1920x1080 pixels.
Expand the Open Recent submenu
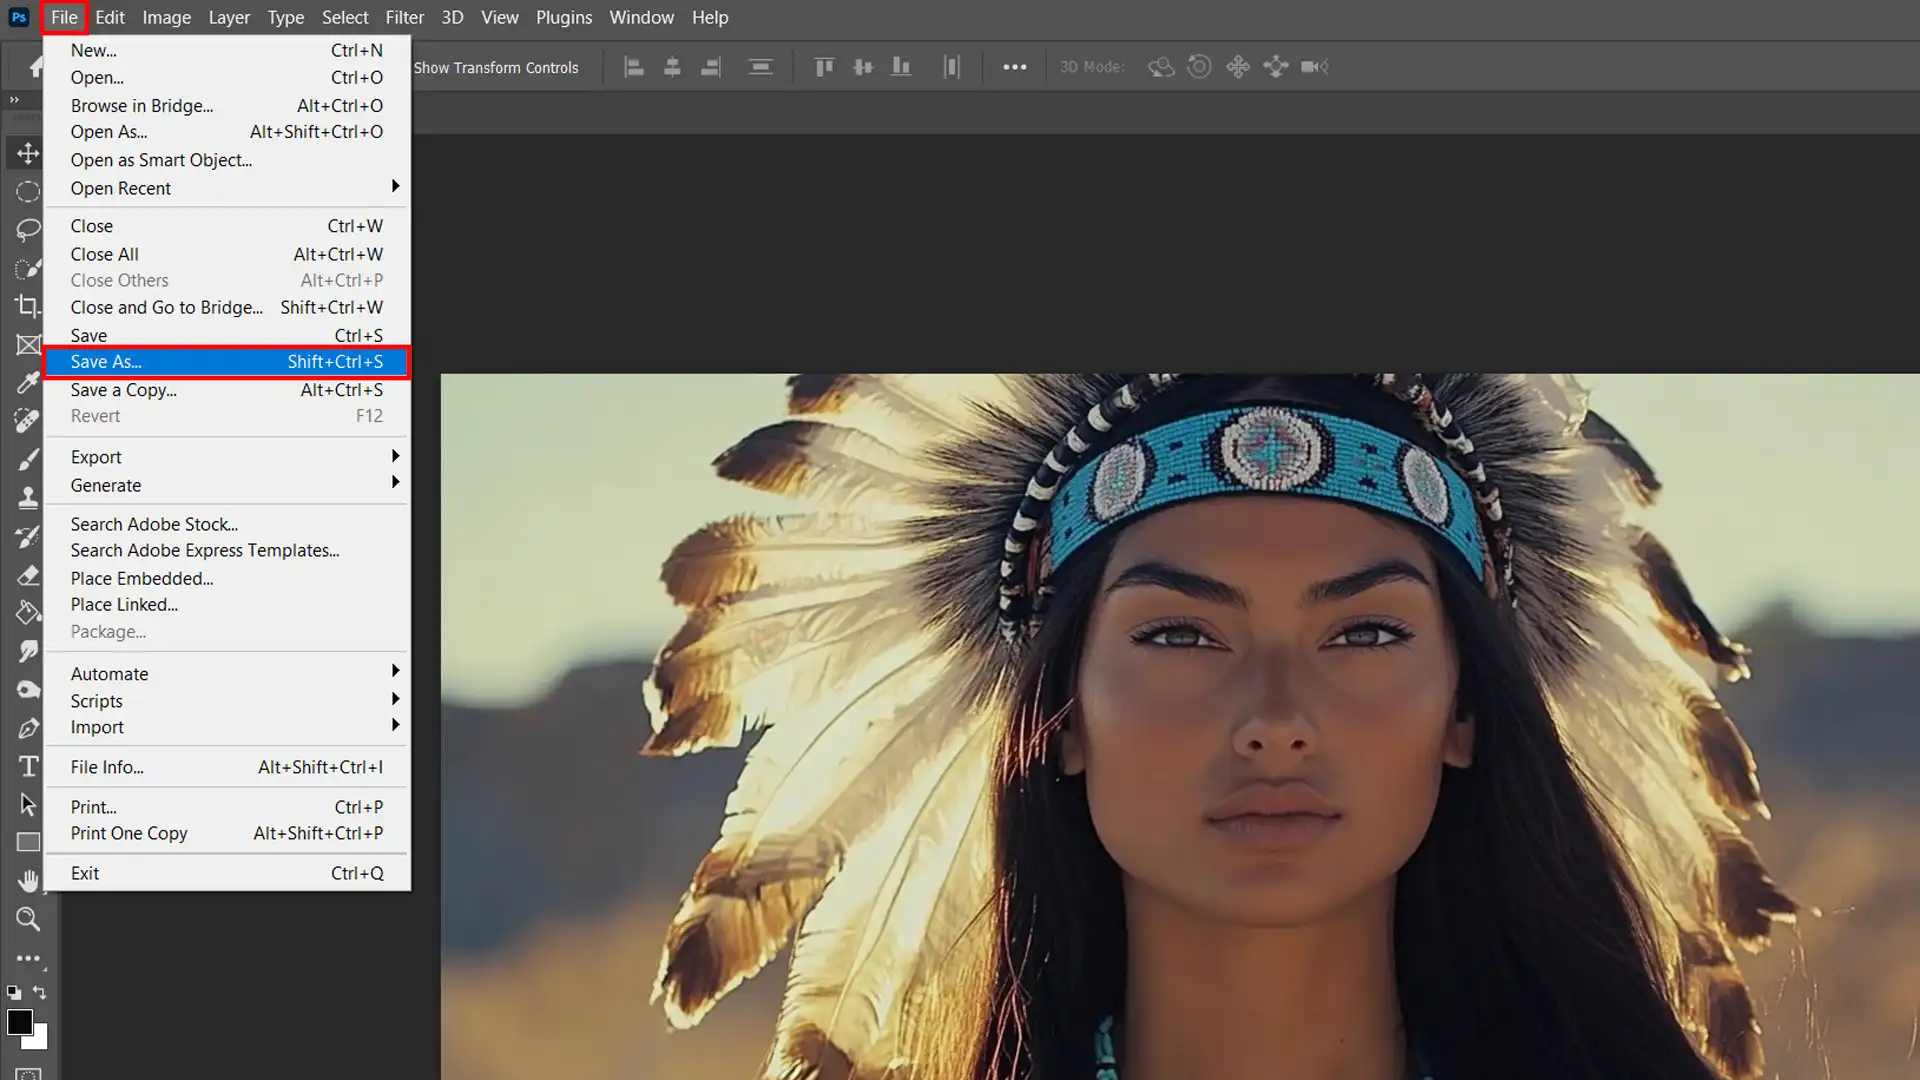coord(226,188)
